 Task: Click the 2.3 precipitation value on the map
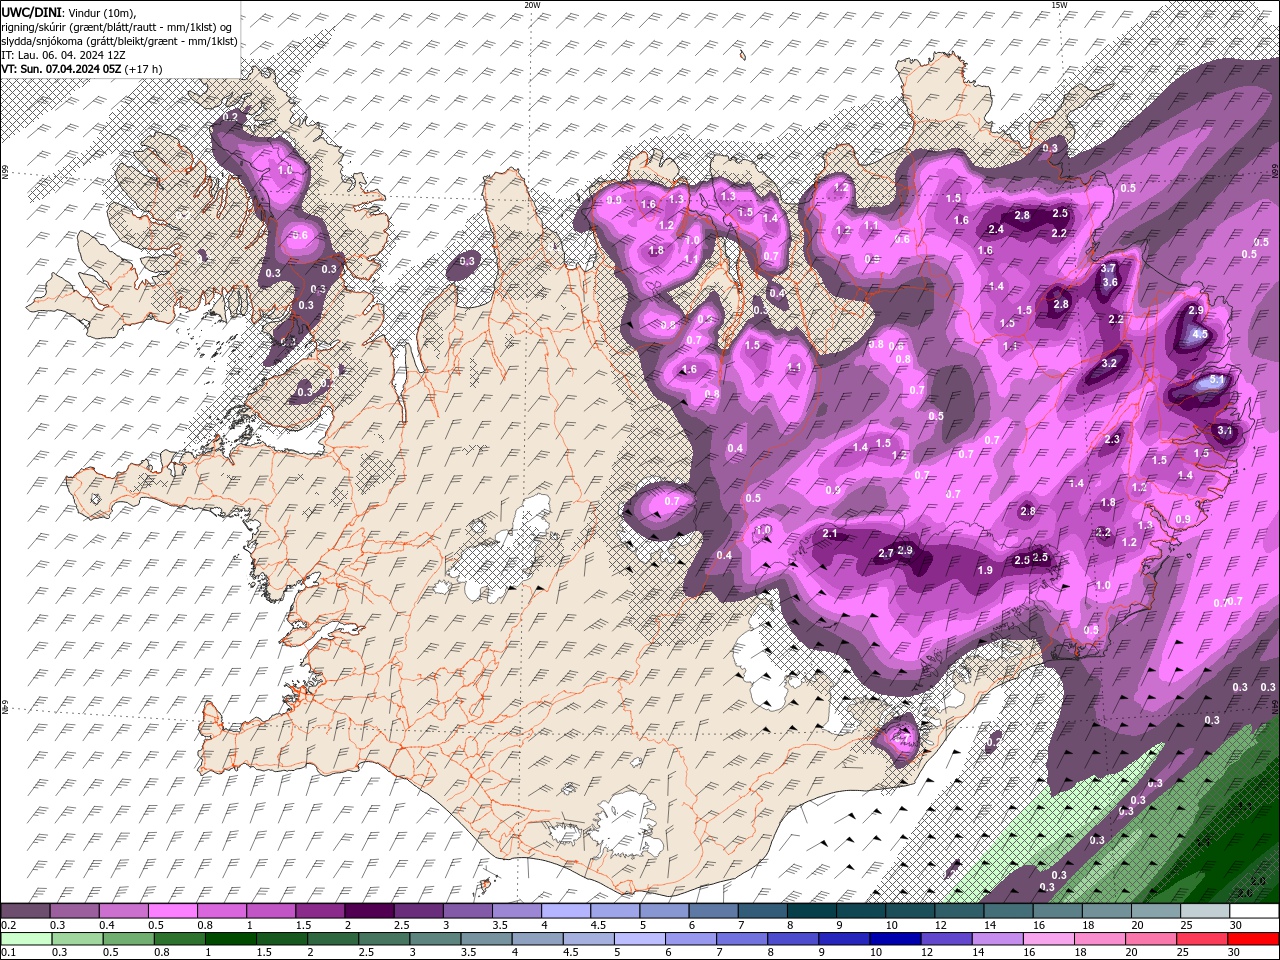coord(1112,440)
